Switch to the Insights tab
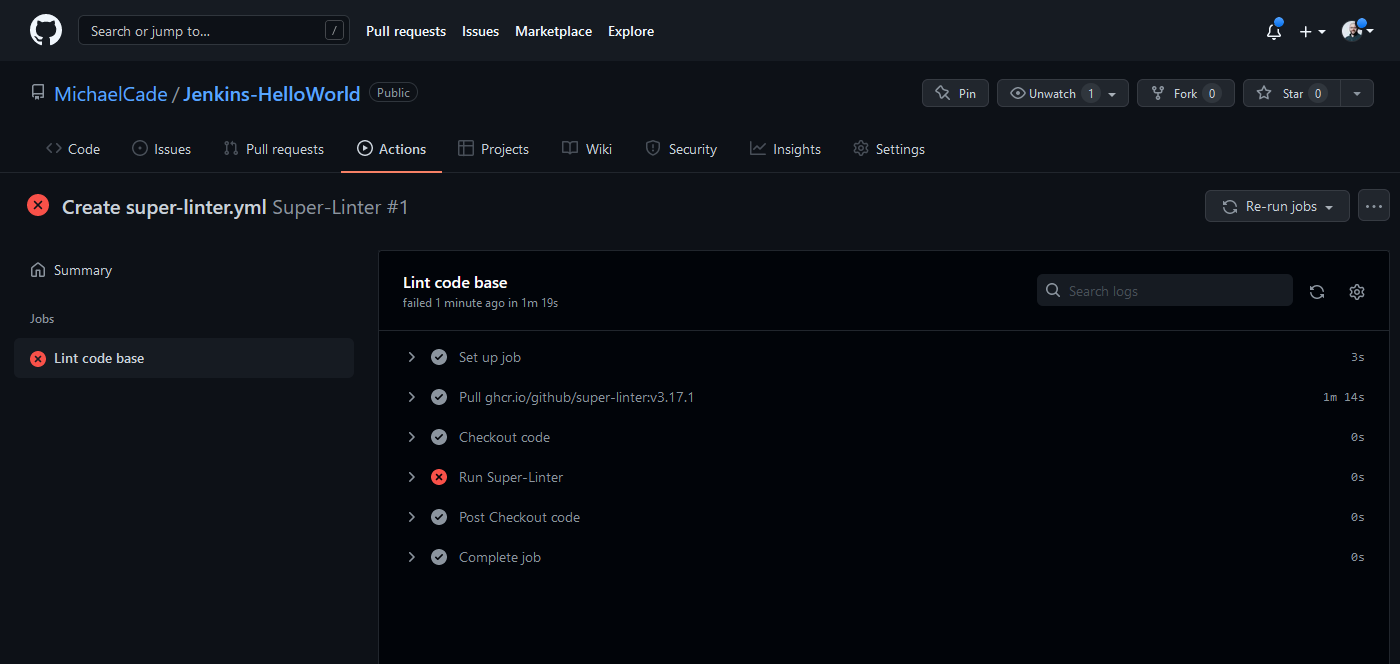This screenshot has height=664, width=1400. coord(785,149)
